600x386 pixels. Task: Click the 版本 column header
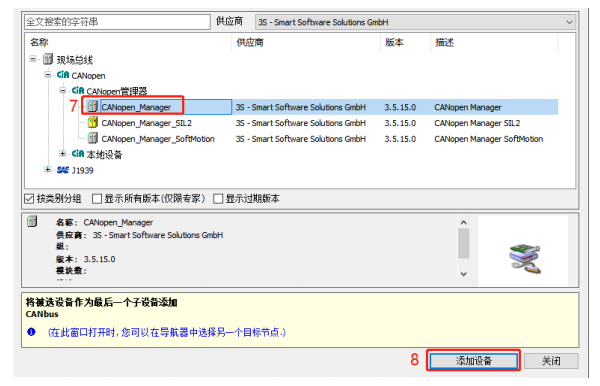[394, 42]
